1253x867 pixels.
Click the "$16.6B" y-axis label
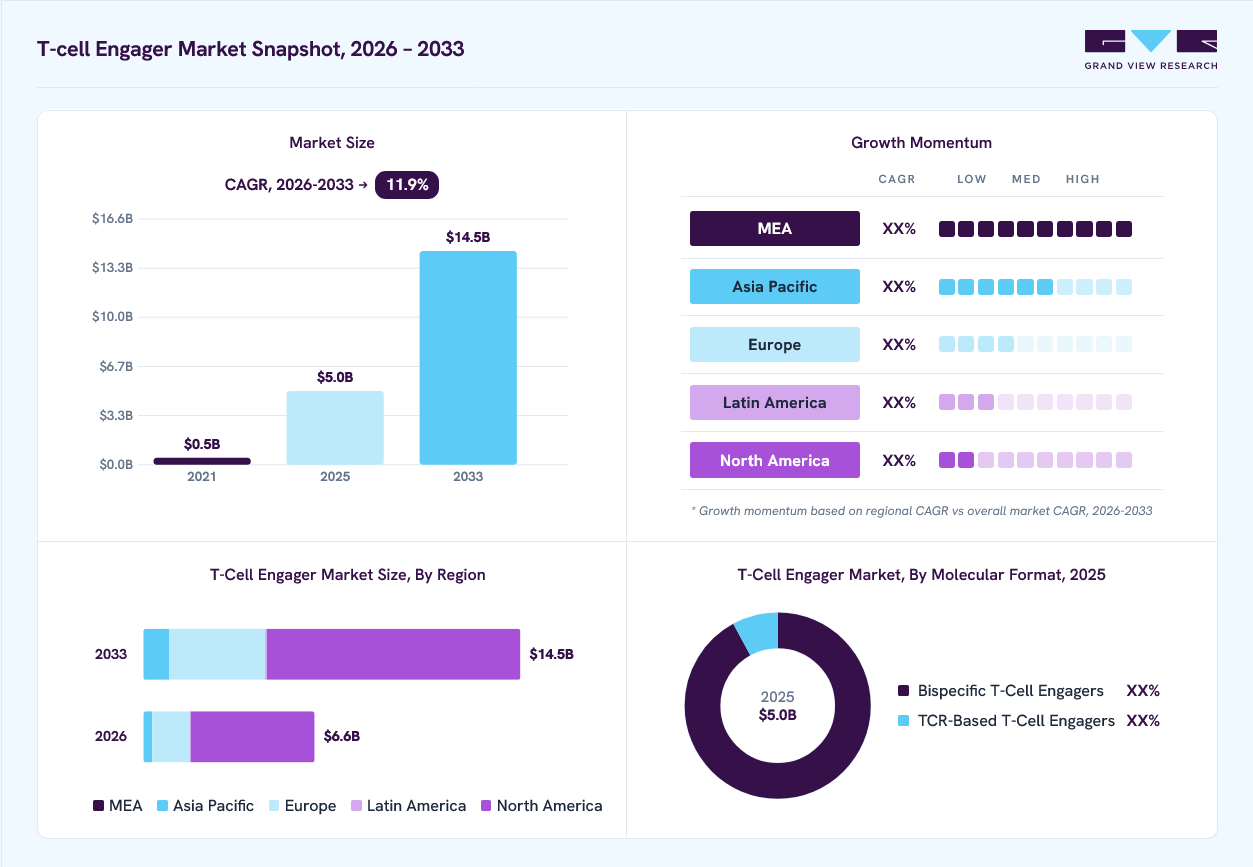coord(112,218)
